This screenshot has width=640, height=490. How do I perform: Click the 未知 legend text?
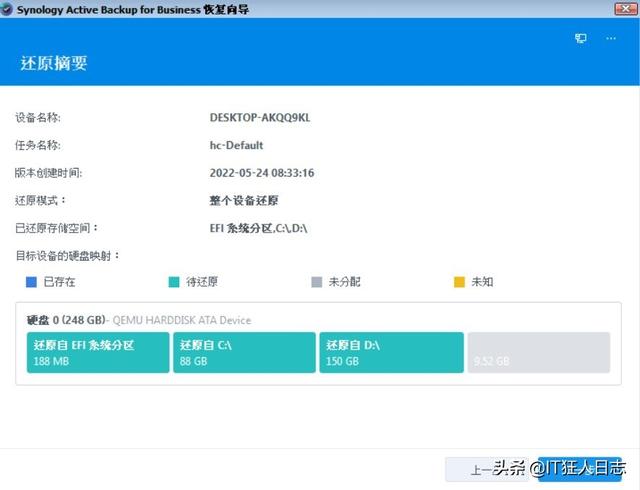click(482, 282)
